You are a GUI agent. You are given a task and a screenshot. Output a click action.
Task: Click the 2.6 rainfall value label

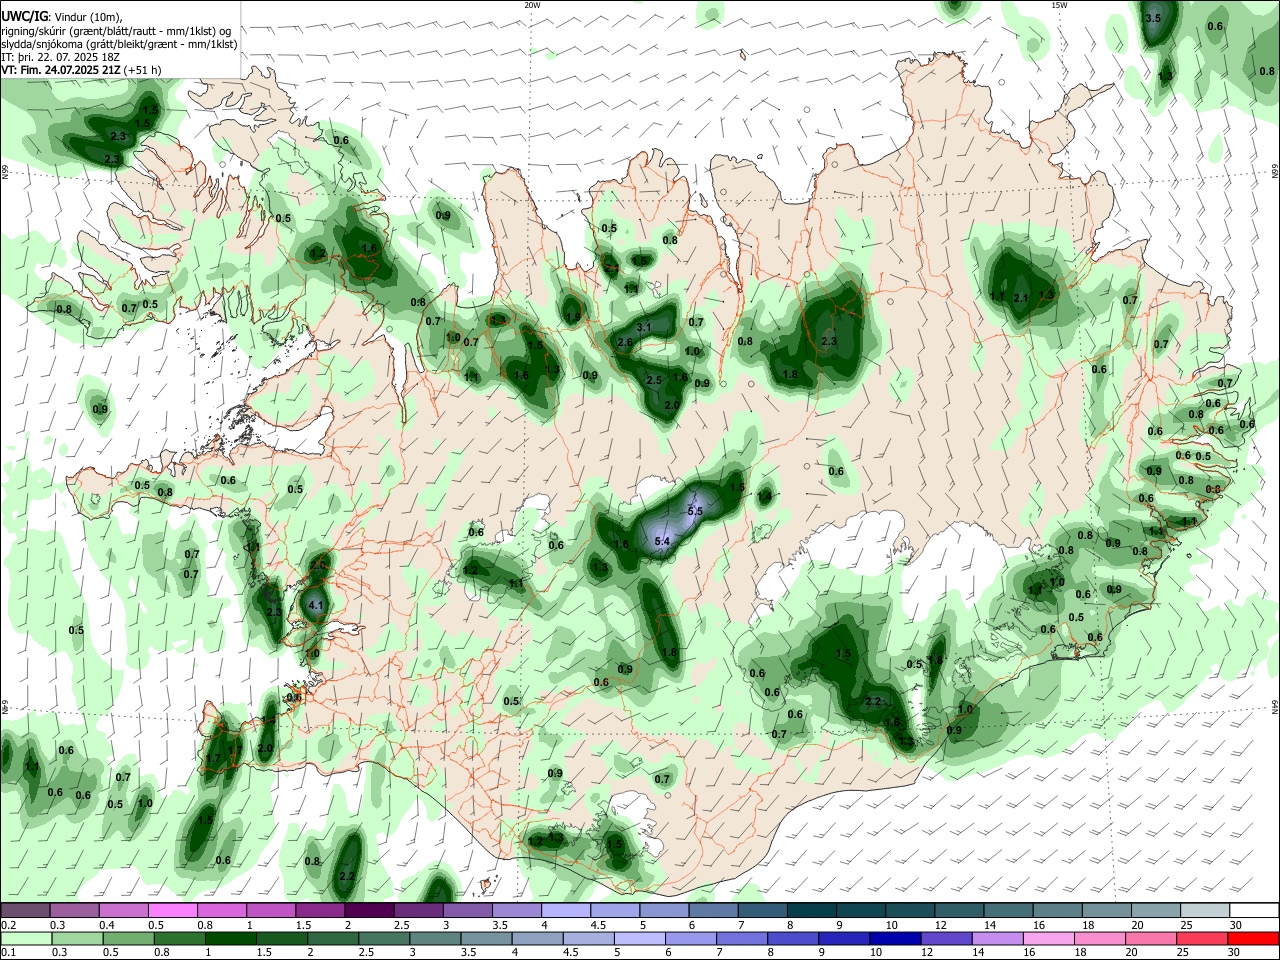tap(626, 343)
